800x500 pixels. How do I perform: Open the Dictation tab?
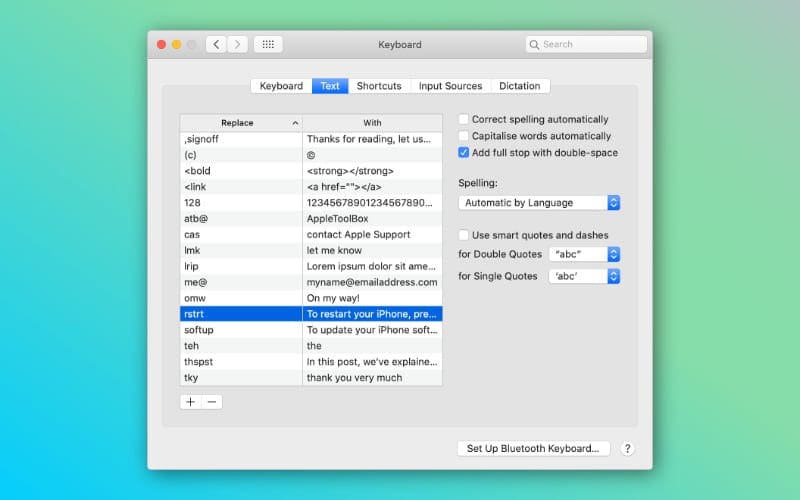(520, 86)
